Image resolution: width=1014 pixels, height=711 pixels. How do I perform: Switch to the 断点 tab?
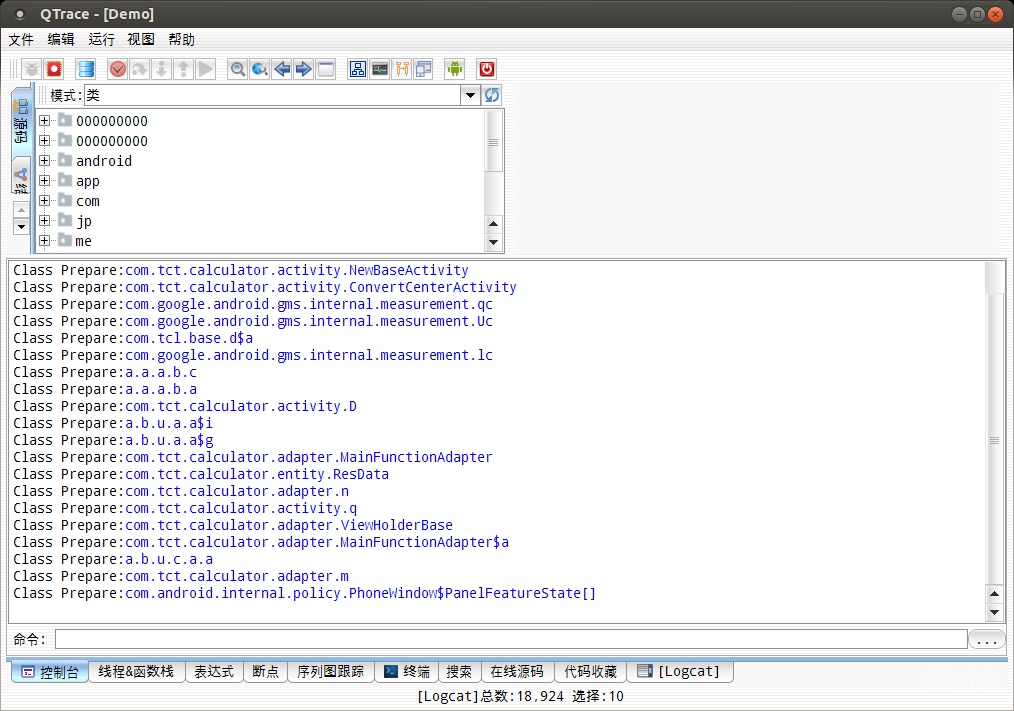click(265, 672)
